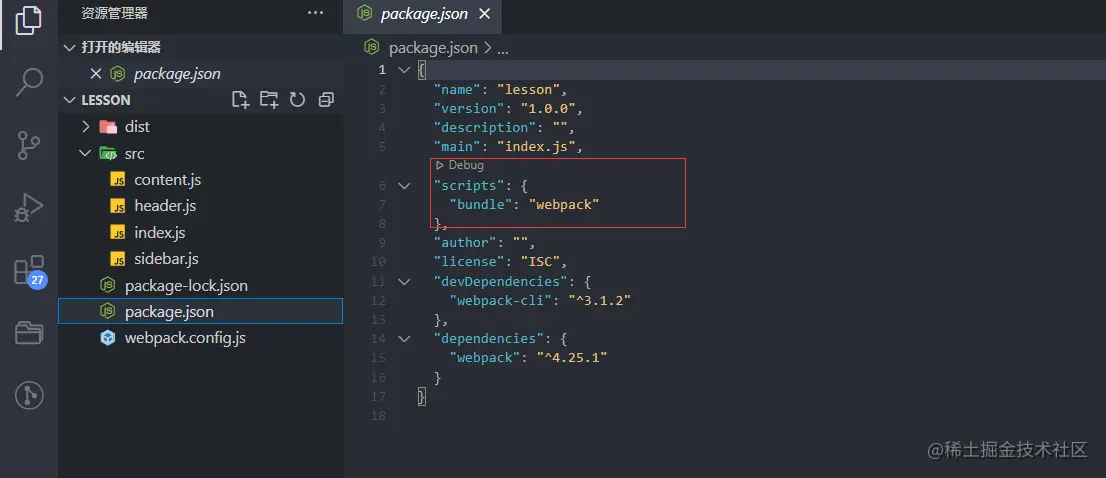This screenshot has height=478, width=1106.
Task: Select package.json in the file tree
Action: point(201,311)
